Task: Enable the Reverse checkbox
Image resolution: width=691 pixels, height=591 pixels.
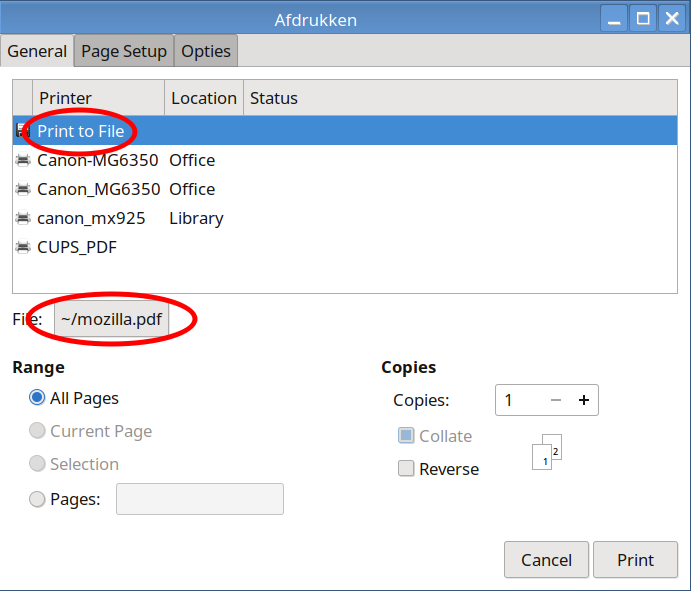Action: (x=406, y=469)
